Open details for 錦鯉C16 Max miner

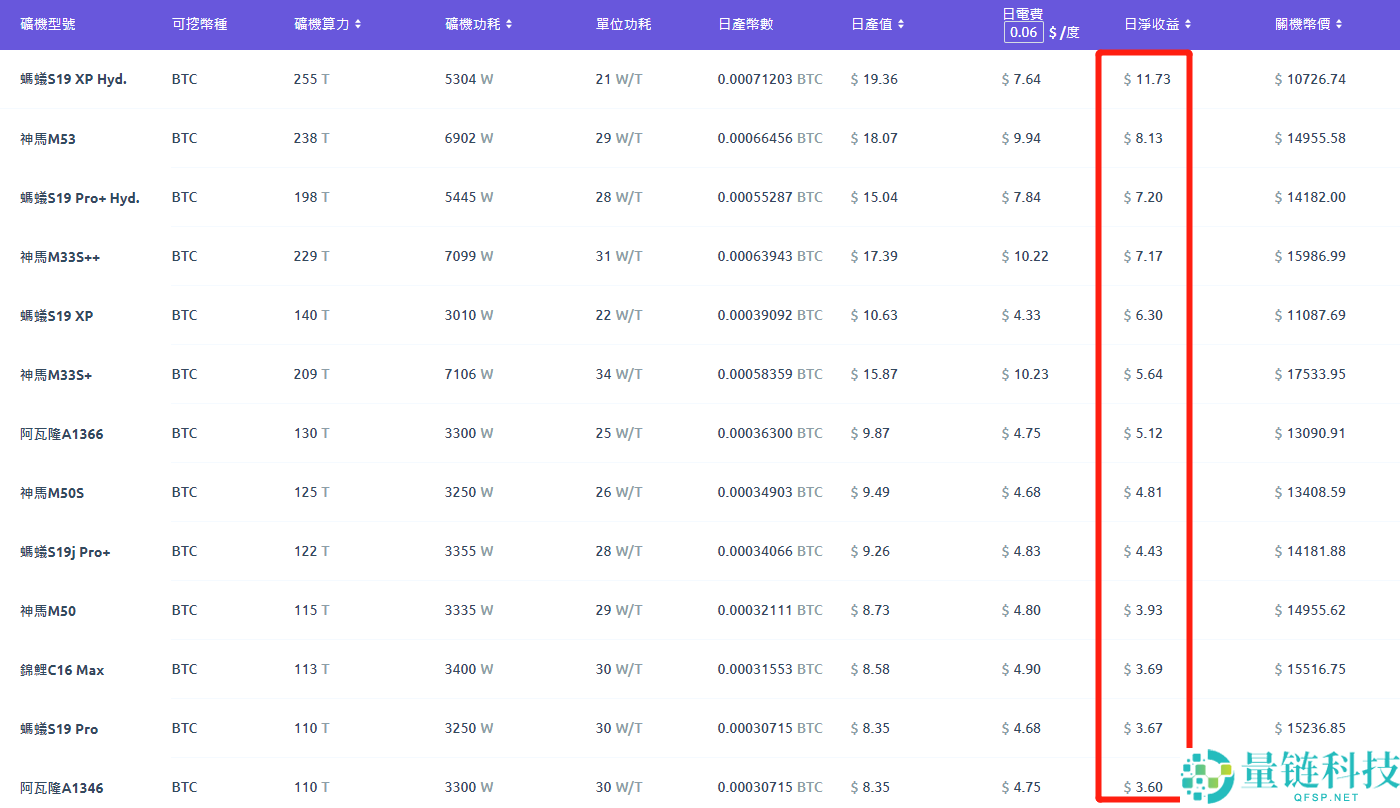[62, 669]
